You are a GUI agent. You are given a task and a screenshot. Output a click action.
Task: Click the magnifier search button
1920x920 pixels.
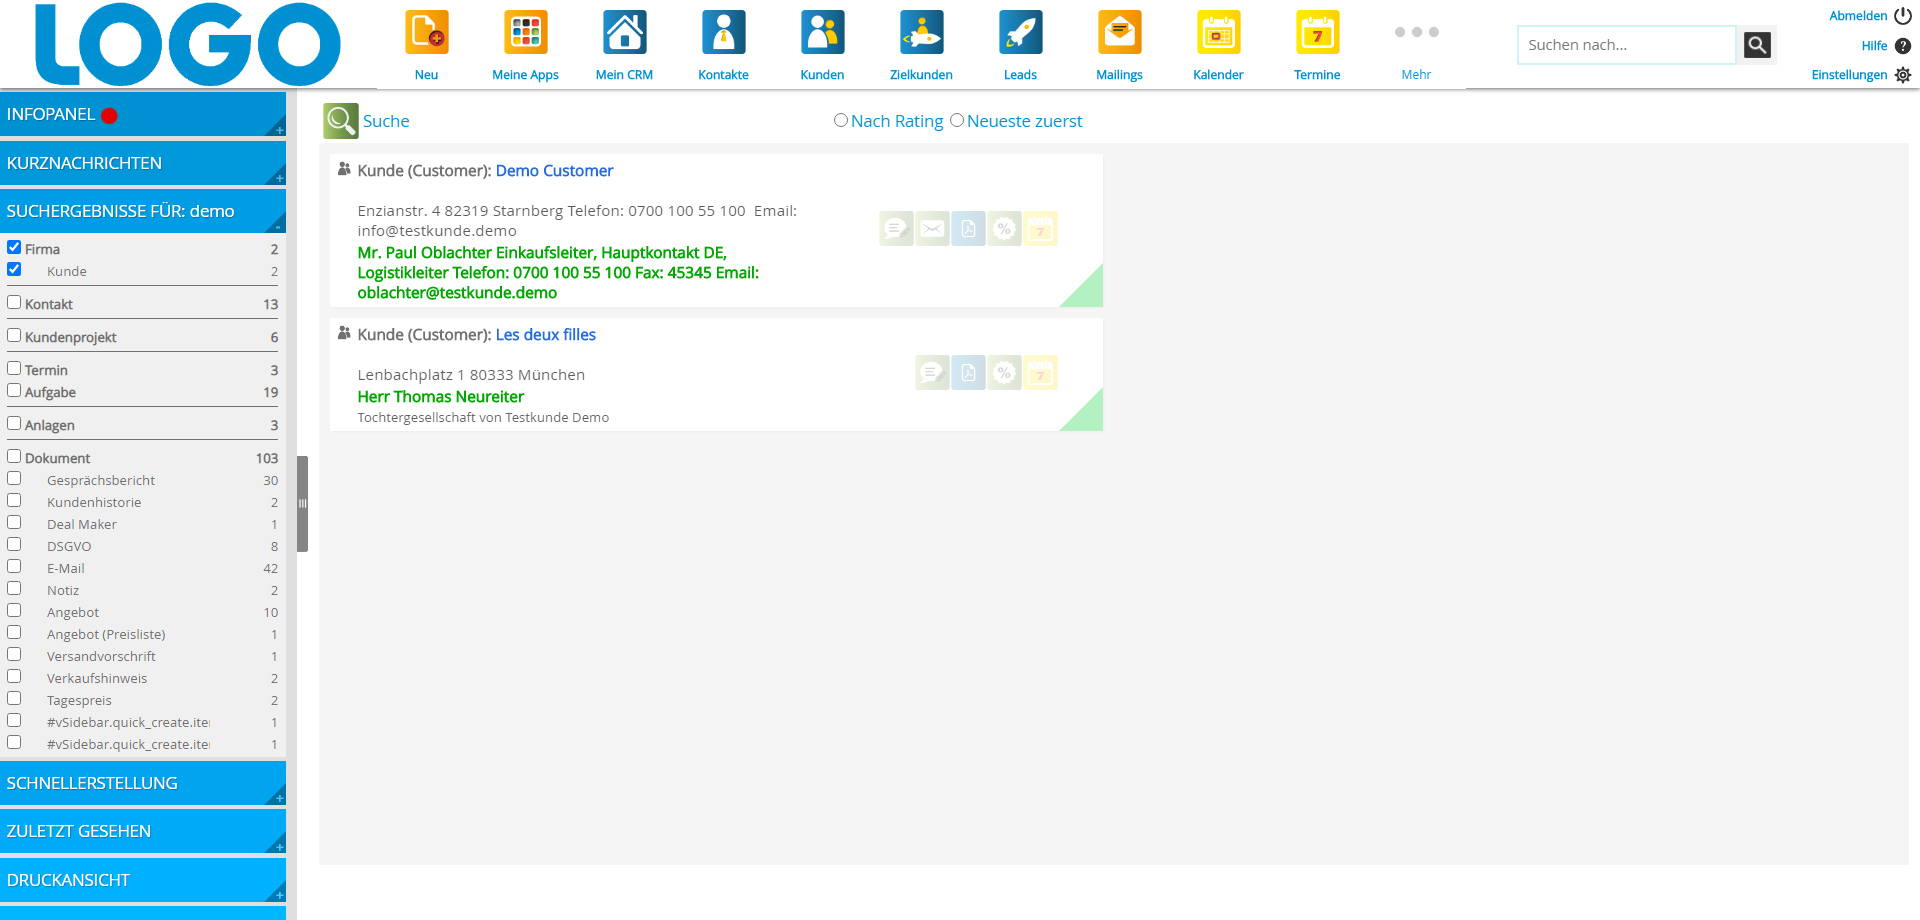(1757, 45)
